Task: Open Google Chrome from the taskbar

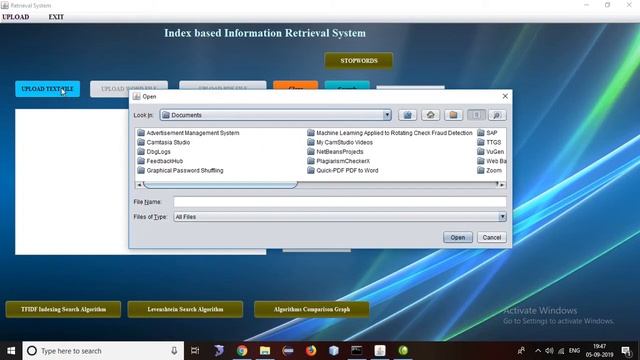Action: [242, 351]
